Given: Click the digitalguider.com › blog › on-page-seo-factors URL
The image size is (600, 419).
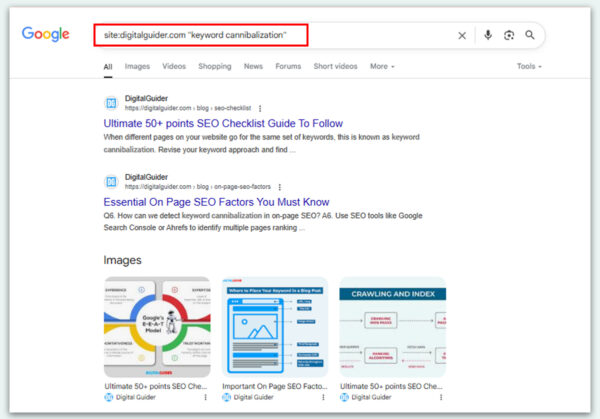Looking at the screenshot, I should point(197,187).
